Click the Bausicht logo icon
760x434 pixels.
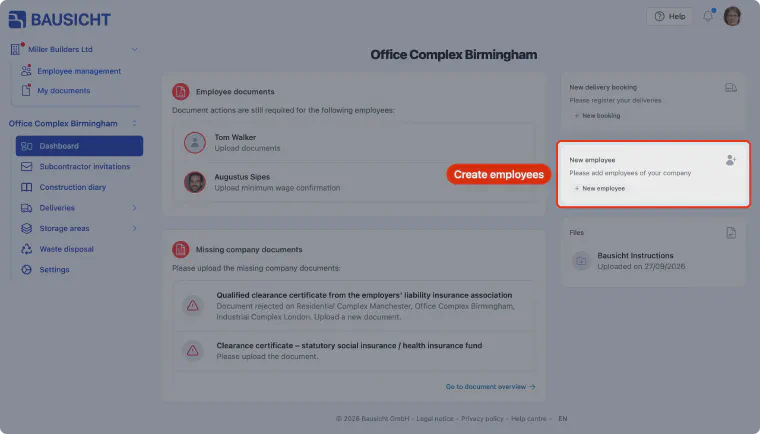pyautogui.click(x=17, y=19)
